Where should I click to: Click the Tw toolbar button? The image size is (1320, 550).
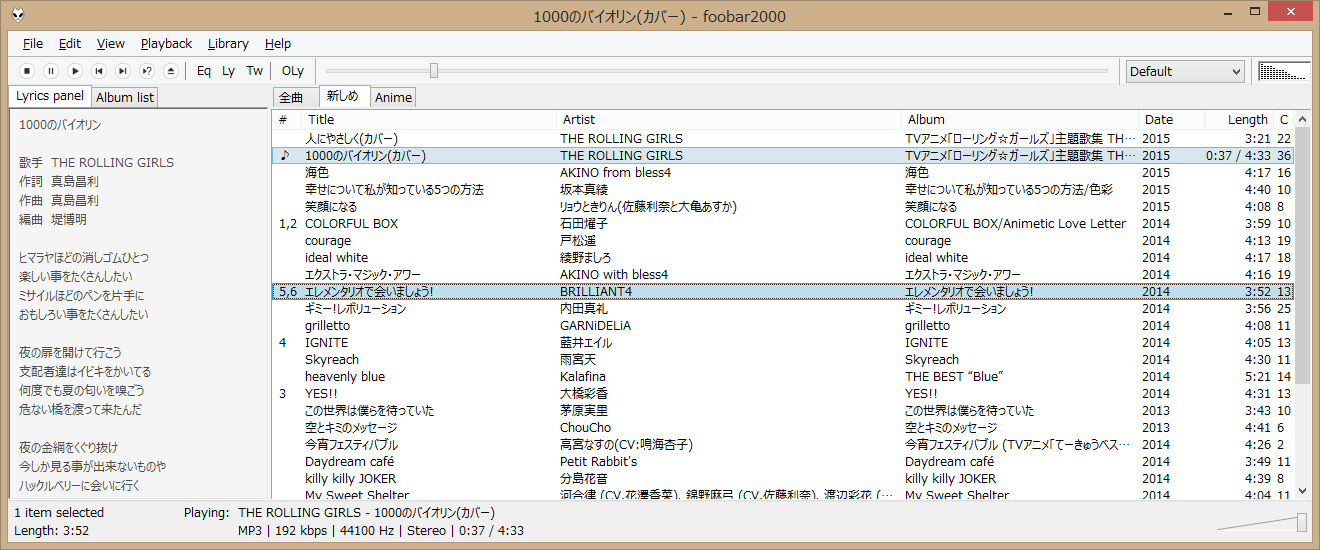255,71
